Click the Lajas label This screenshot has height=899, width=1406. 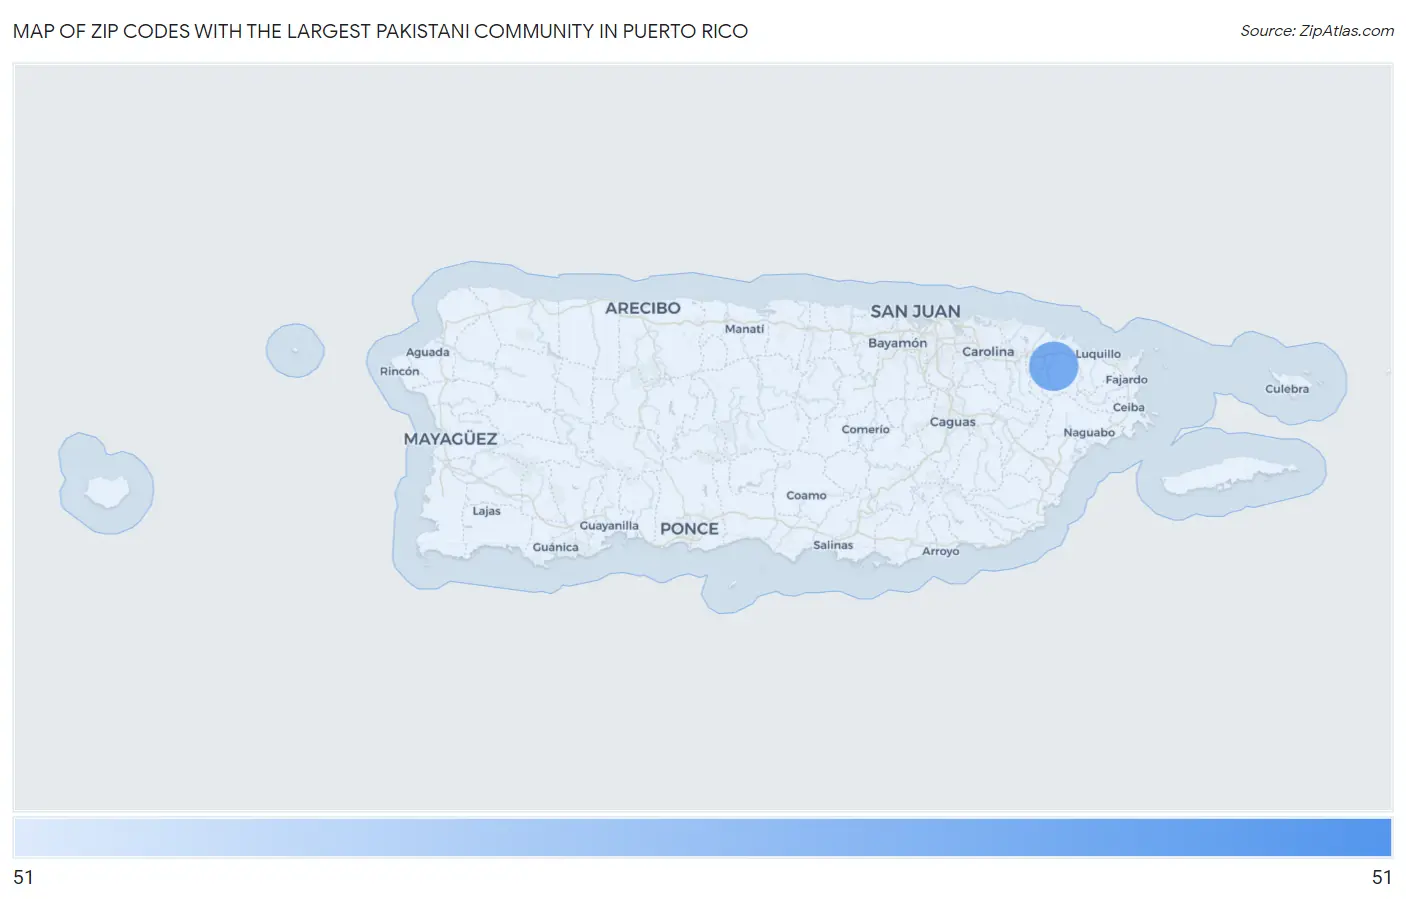pyautogui.click(x=486, y=511)
